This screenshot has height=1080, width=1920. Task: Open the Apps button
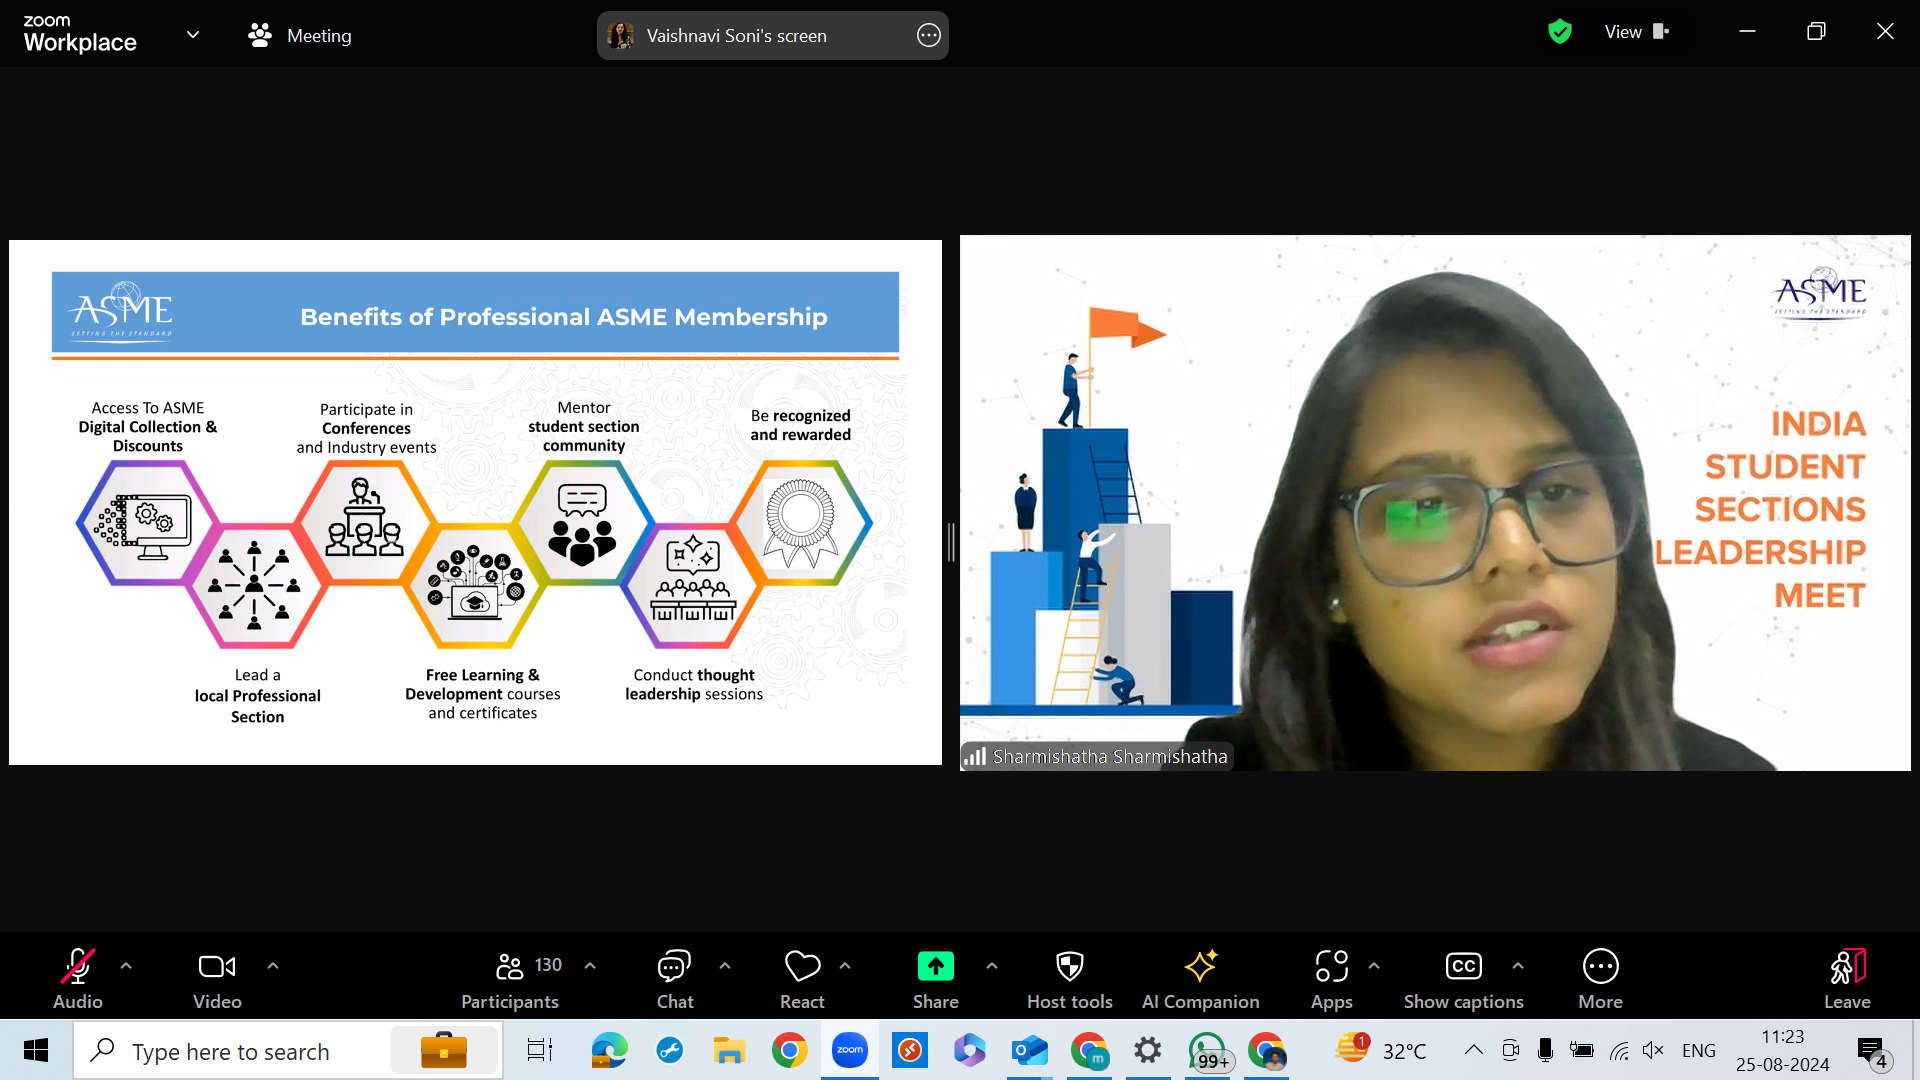coord(1332,979)
